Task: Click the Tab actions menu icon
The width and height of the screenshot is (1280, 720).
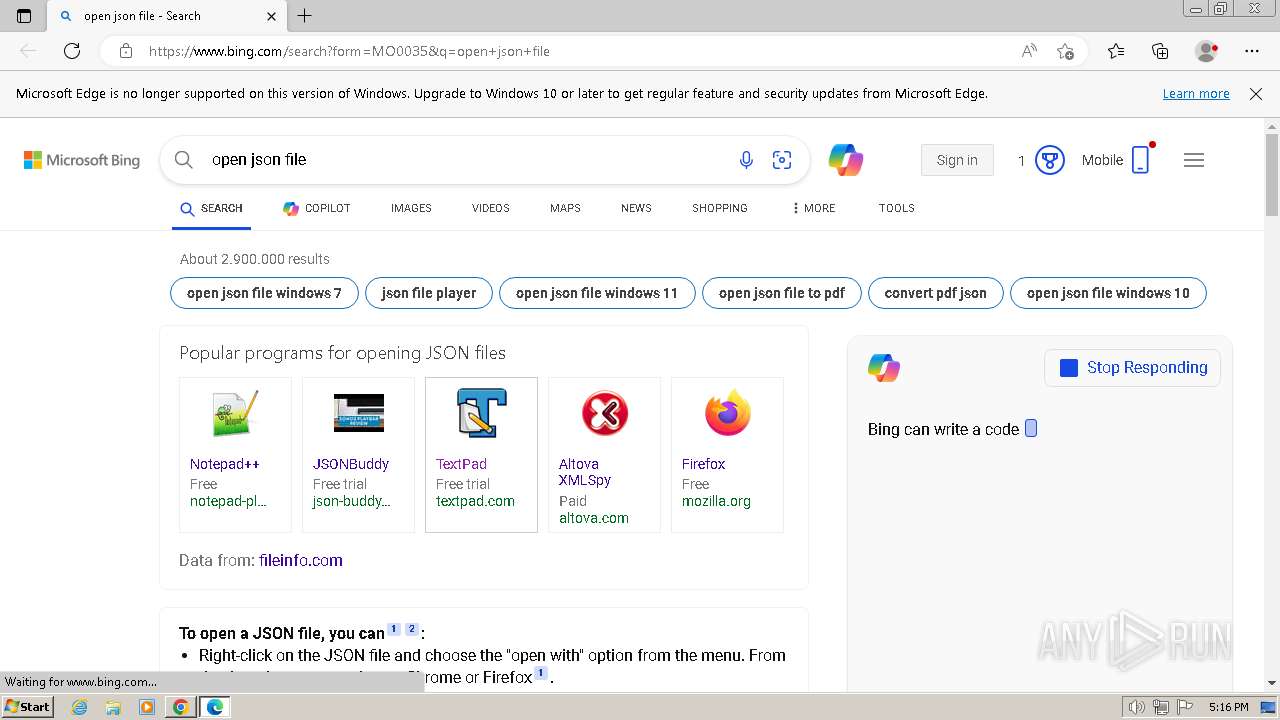Action: click(x=24, y=16)
